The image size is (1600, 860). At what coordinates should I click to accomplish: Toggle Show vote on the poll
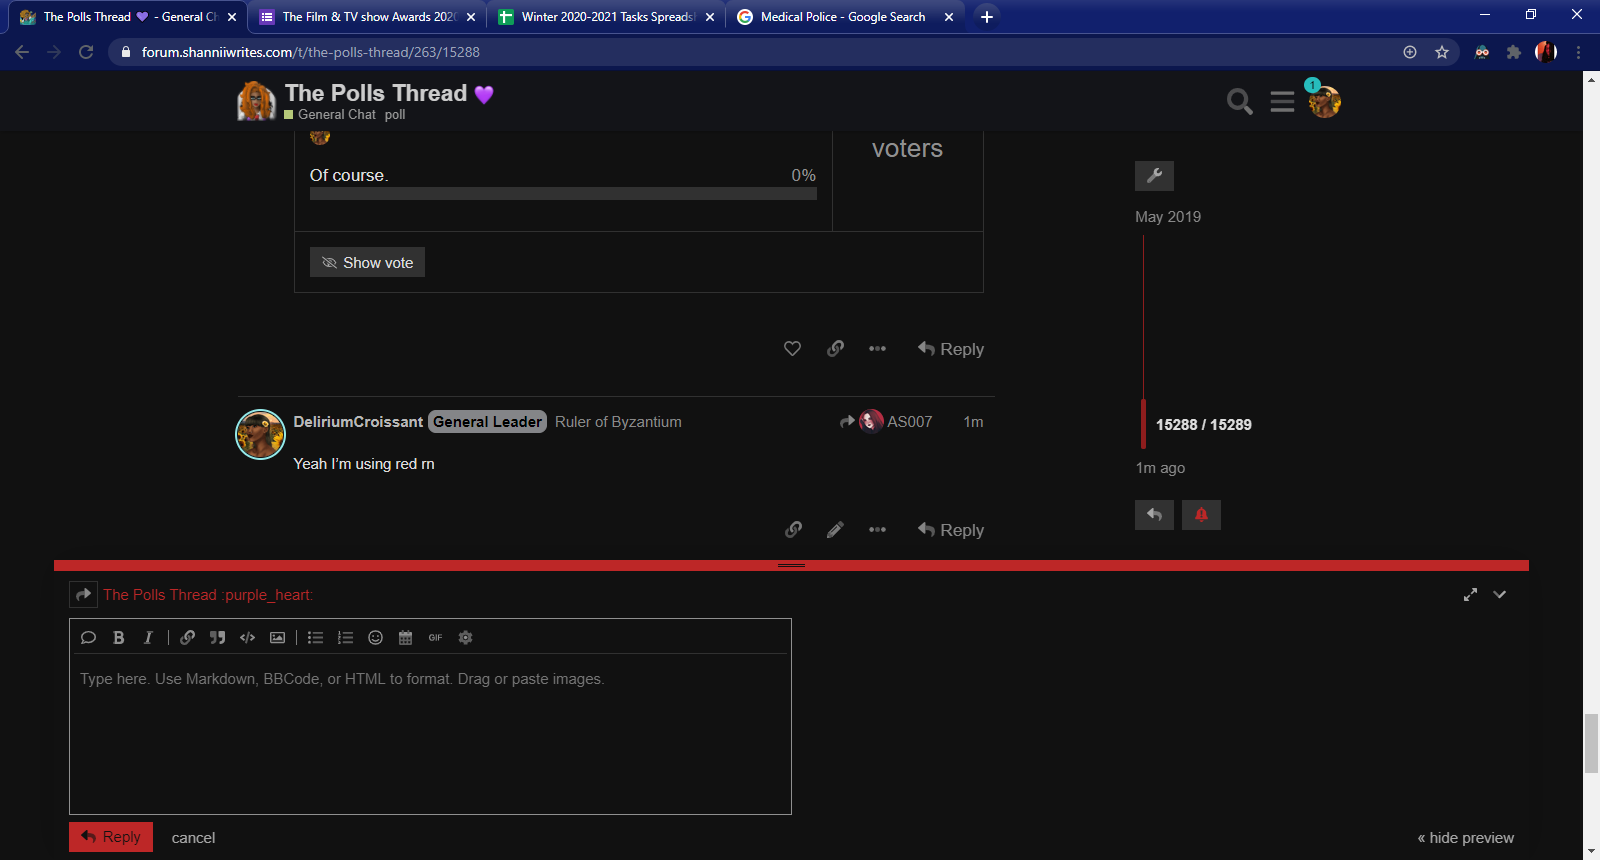coord(367,262)
